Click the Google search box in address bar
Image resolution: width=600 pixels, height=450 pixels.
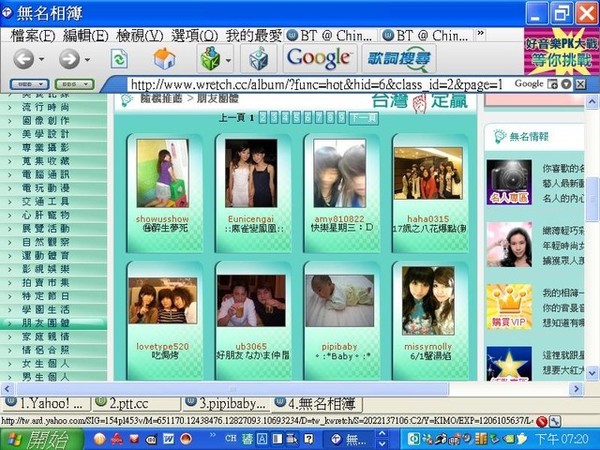[x=528, y=84]
